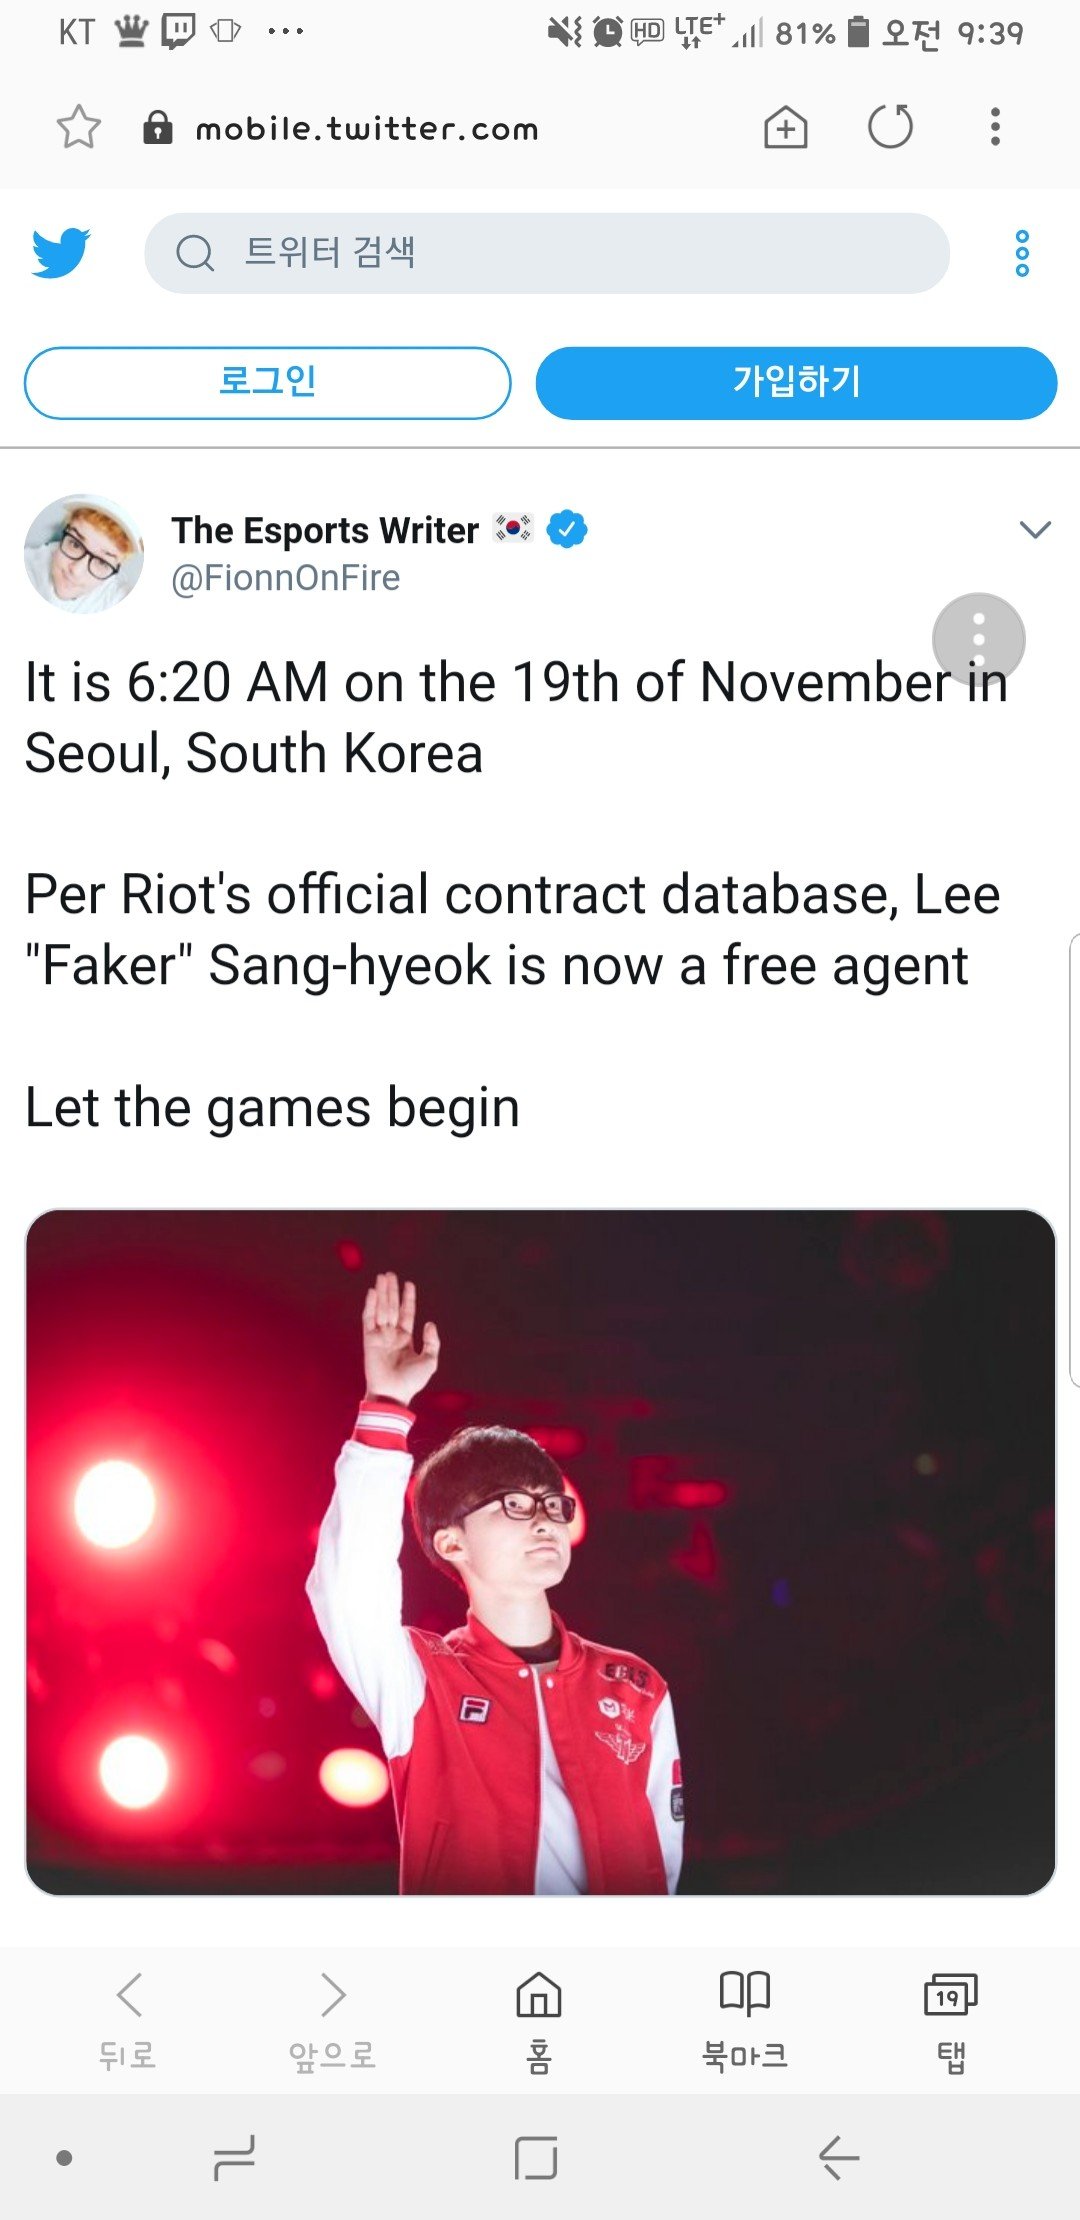Tap the 가입하기 sign up button
The width and height of the screenshot is (1080, 2220).
[796, 382]
